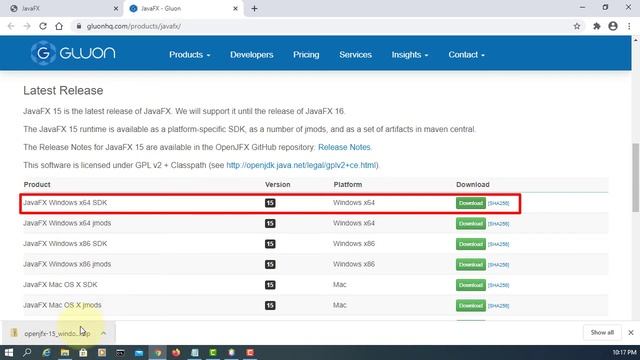Click the page vertical scrollbar
640x360 pixels.
[x=636, y=178]
